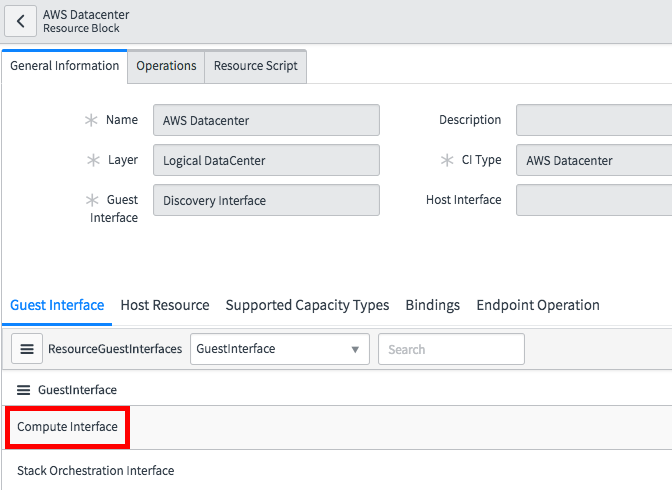Open Supported Capacity Types tab

[x=307, y=305]
